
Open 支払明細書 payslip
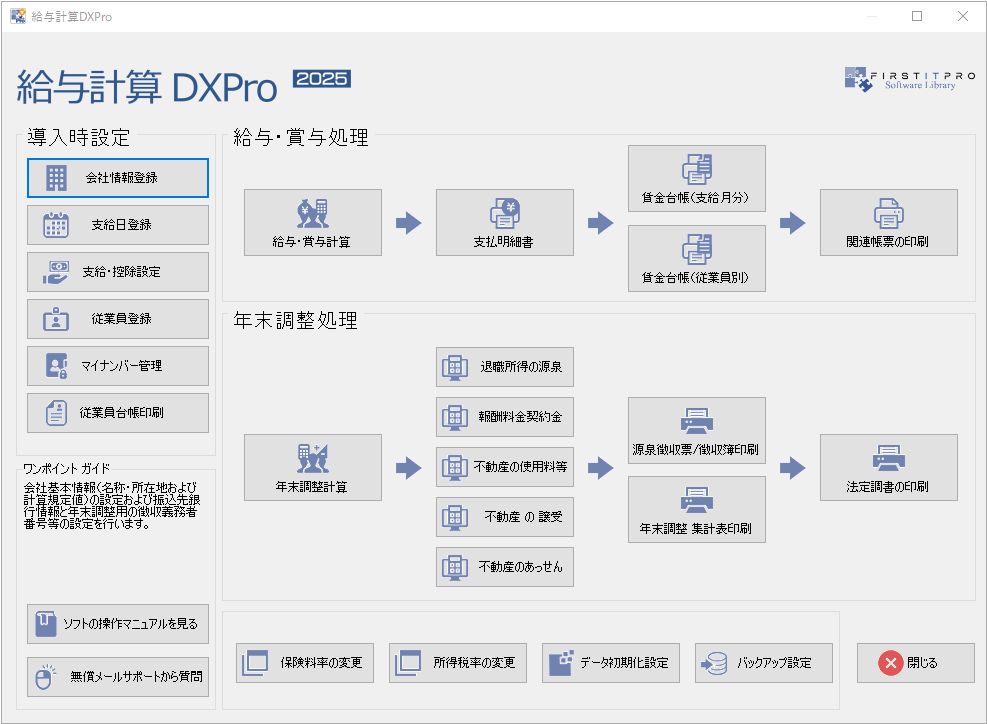tap(505, 222)
